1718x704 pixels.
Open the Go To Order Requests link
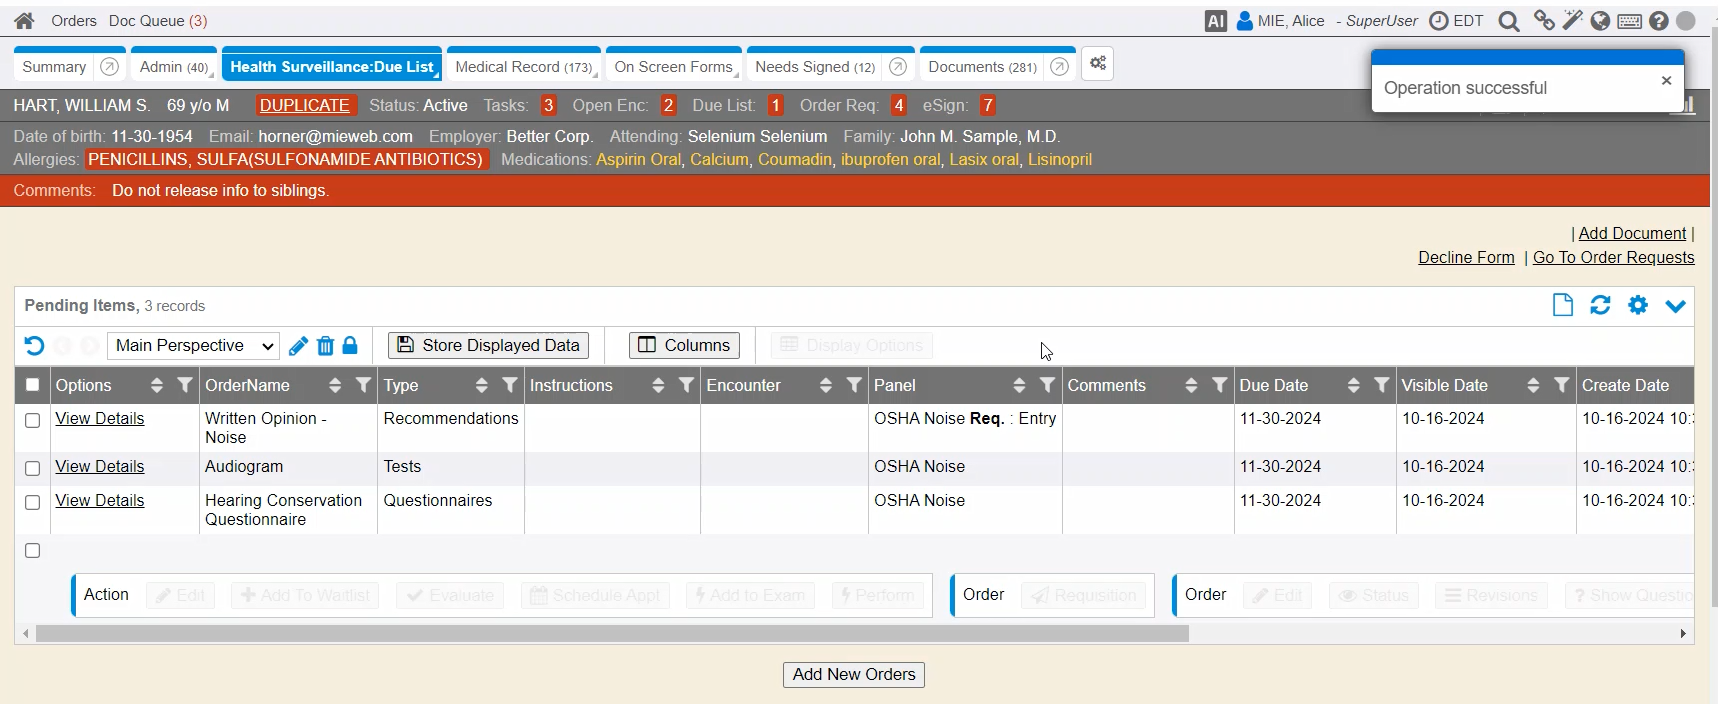(x=1613, y=257)
